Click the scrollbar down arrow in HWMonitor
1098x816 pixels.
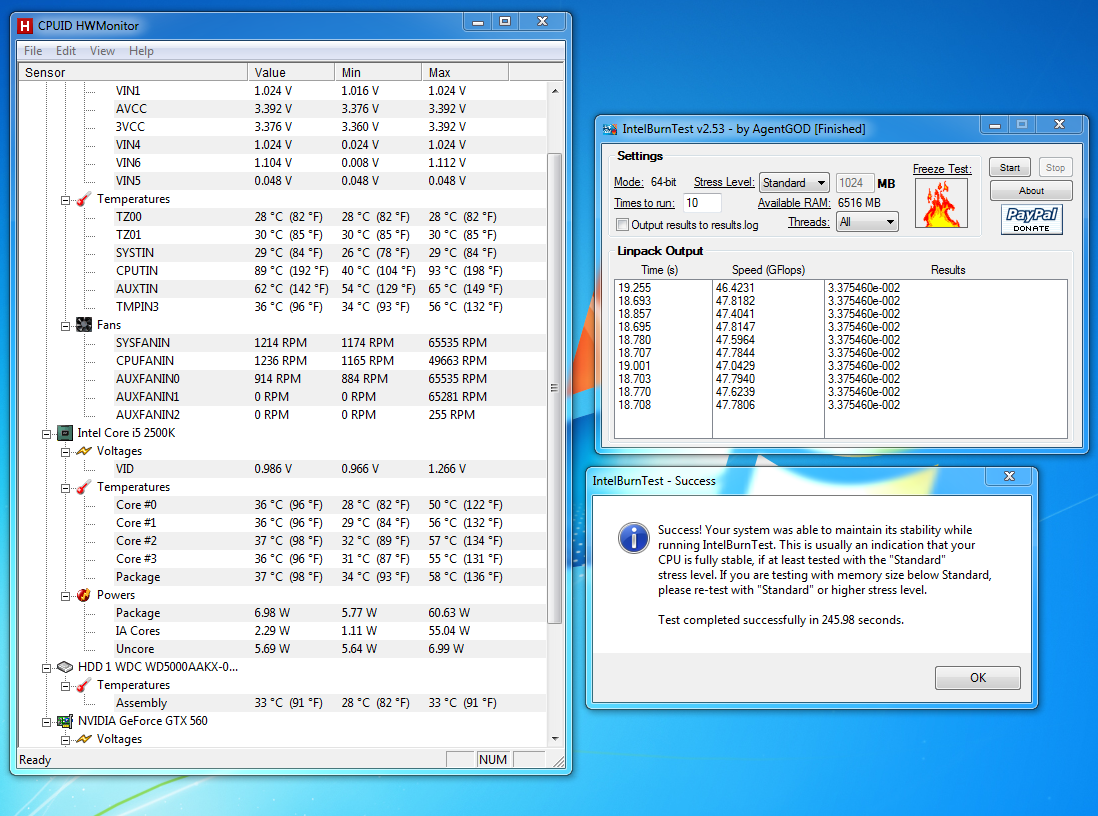555,739
